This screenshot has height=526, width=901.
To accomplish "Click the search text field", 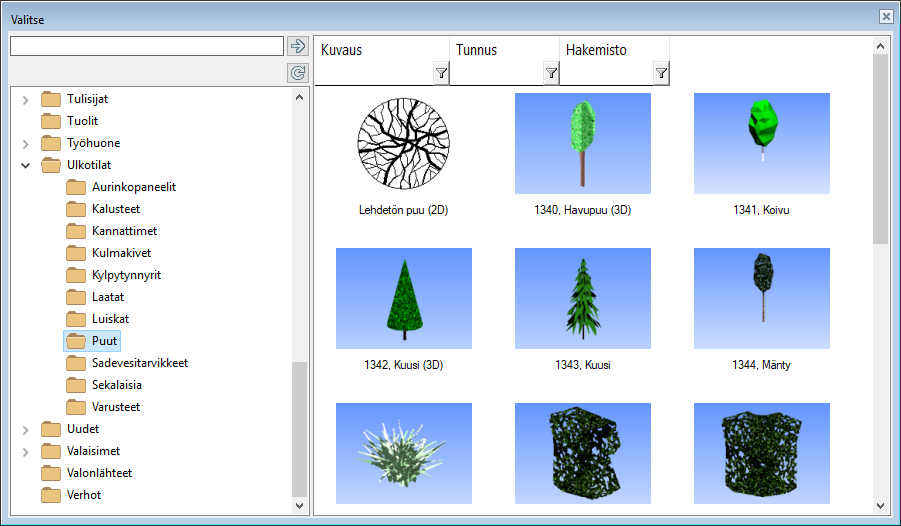I will [x=147, y=46].
